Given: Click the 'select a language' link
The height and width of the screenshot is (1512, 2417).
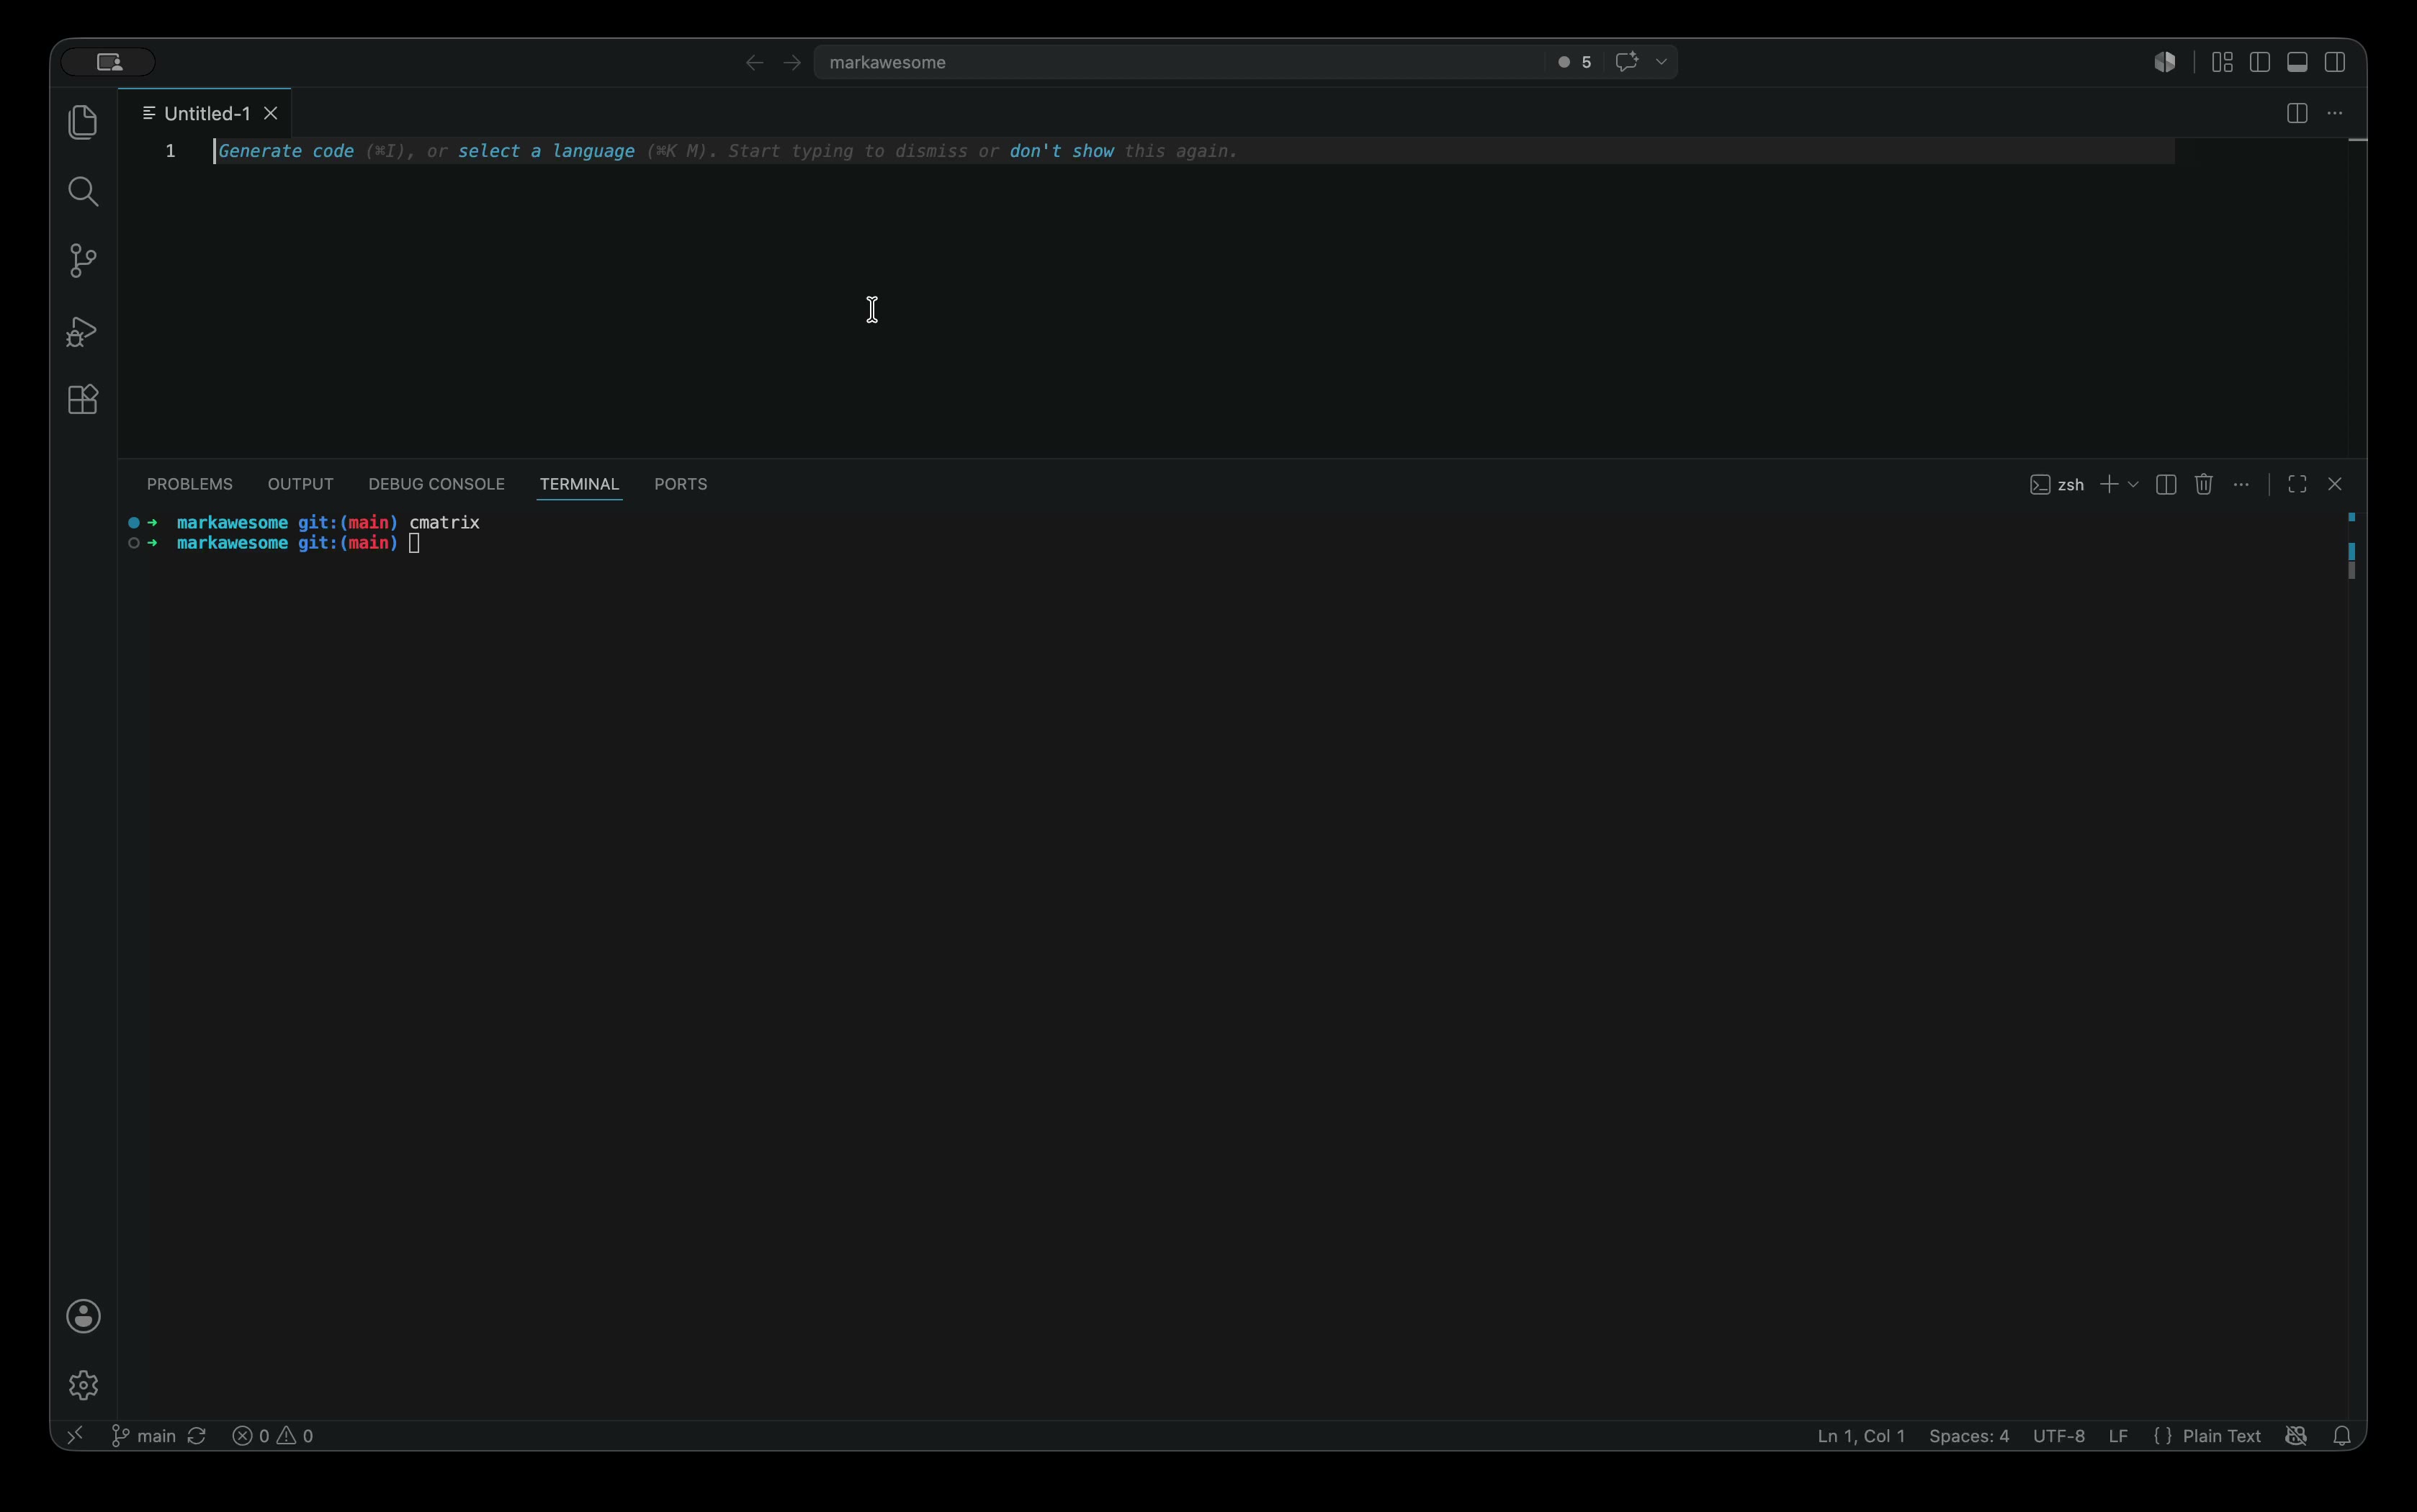Looking at the screenshot, I should (546, 151).
